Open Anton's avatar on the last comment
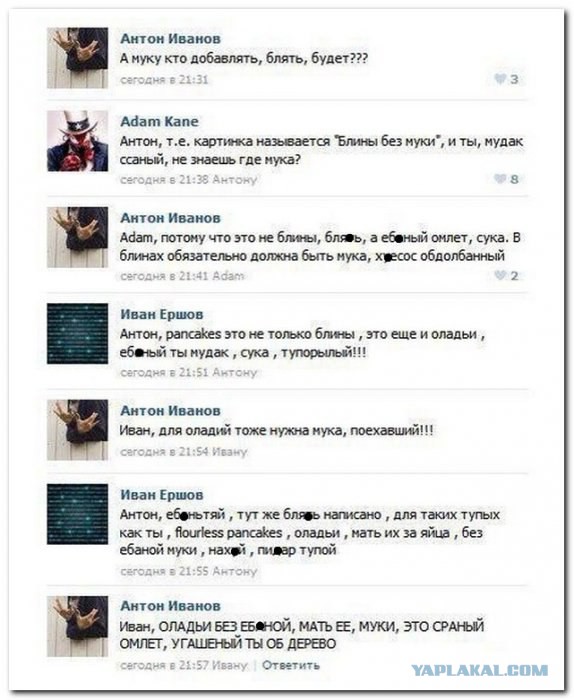Screen dimensions: 574x700 [x=78, y=626]
